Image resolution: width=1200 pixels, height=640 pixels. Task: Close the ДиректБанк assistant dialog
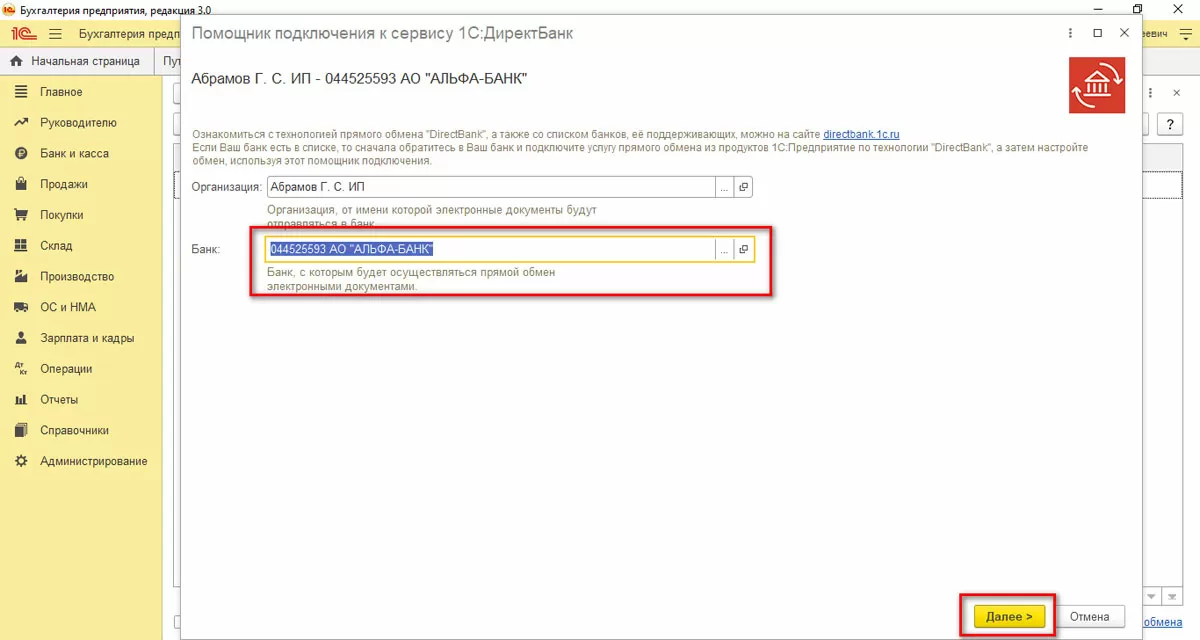pos(1124,33)
